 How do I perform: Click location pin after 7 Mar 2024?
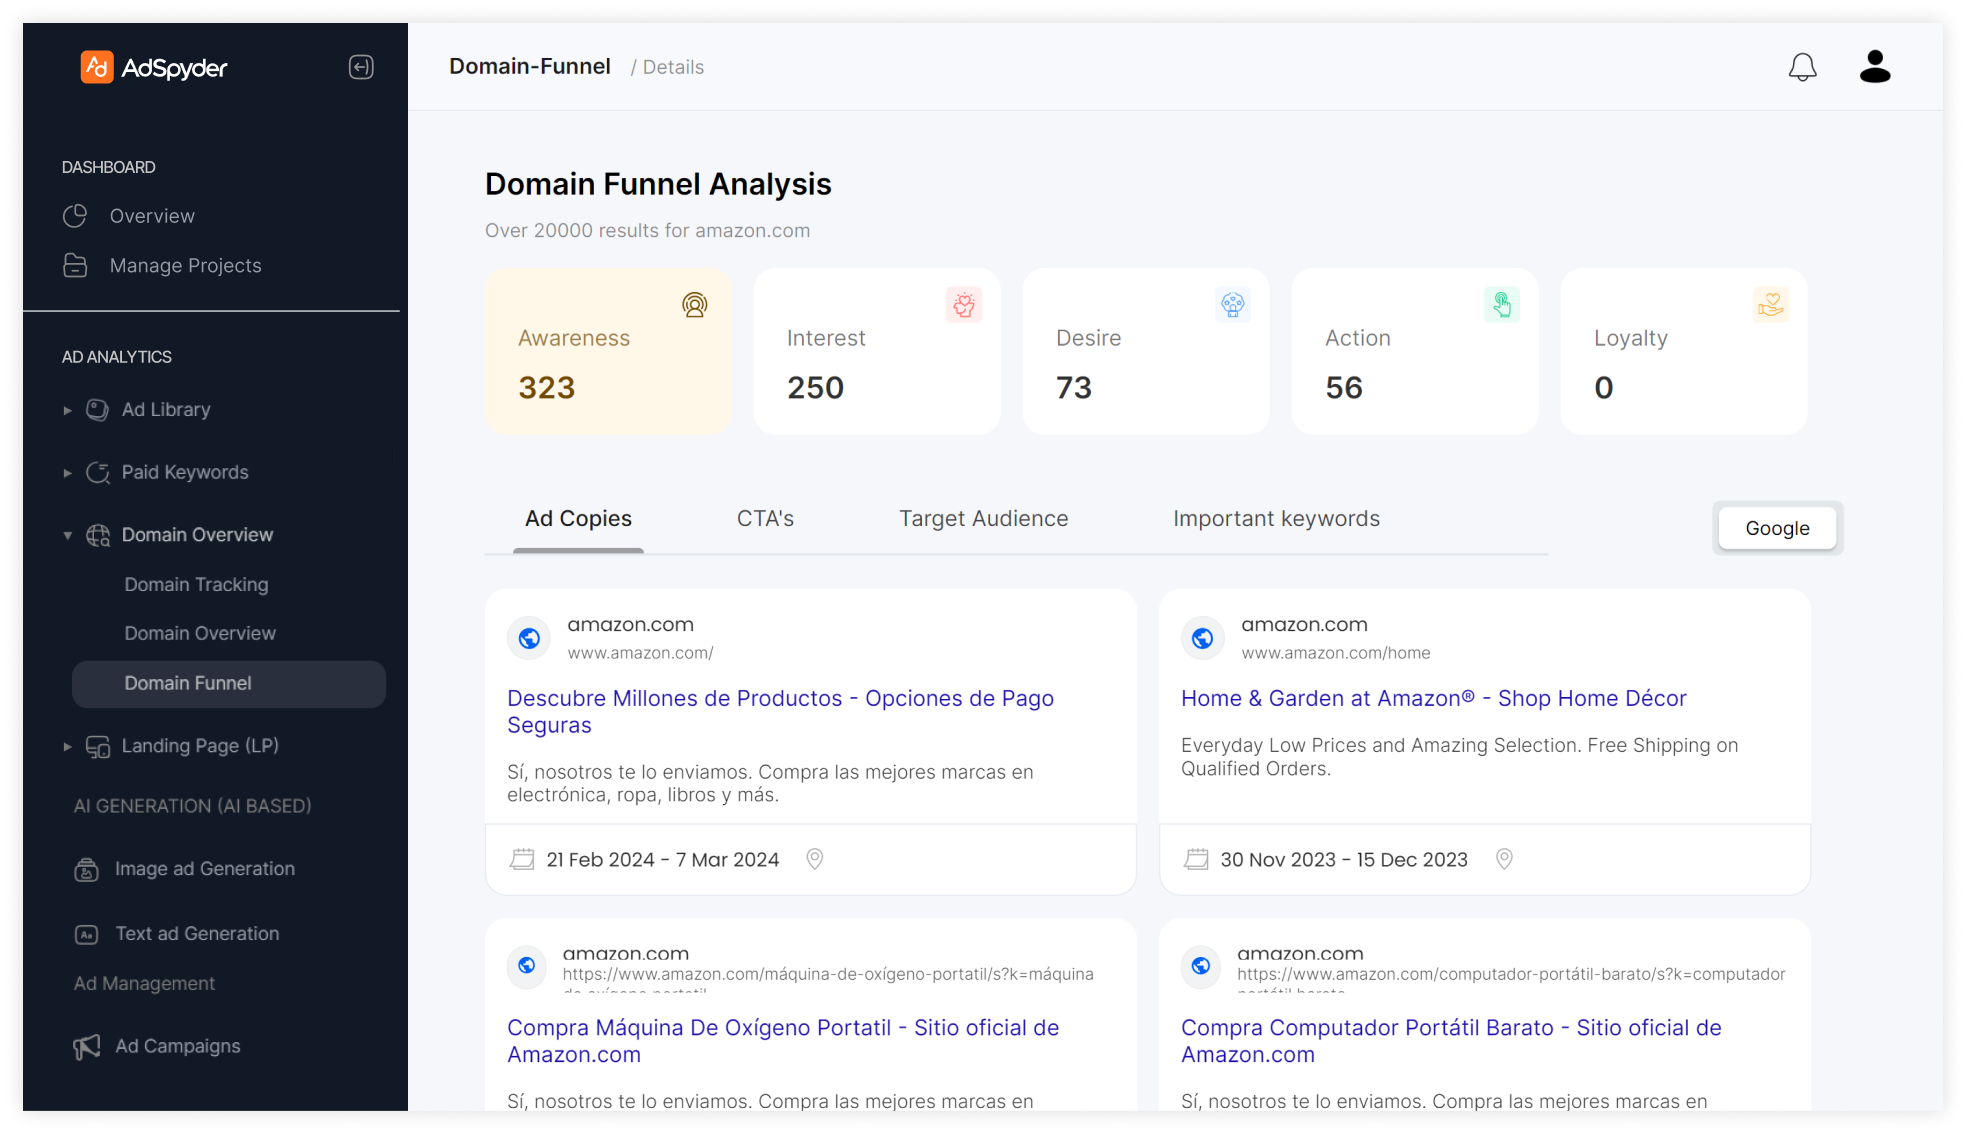click(x=815, y=859)
